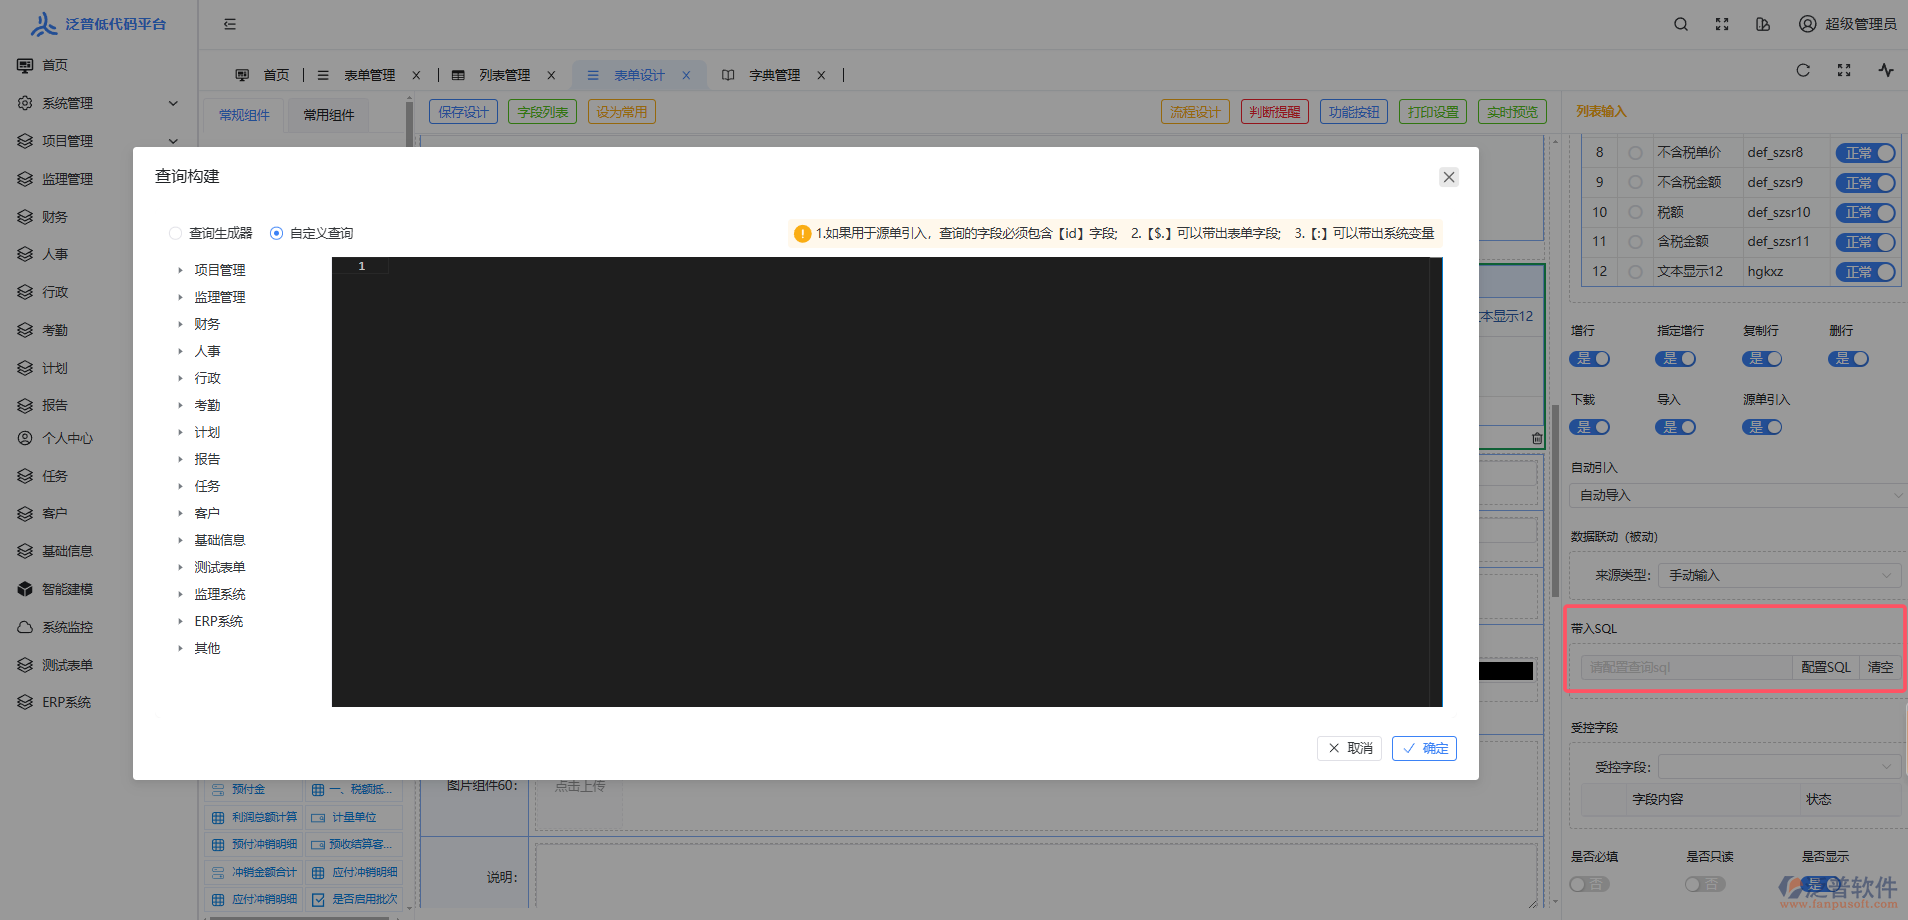Image resolution: width=1908 pixels, height=920 pixels.
Task: Close the 查询构建 dialog with X icon
Action: 1448,177
